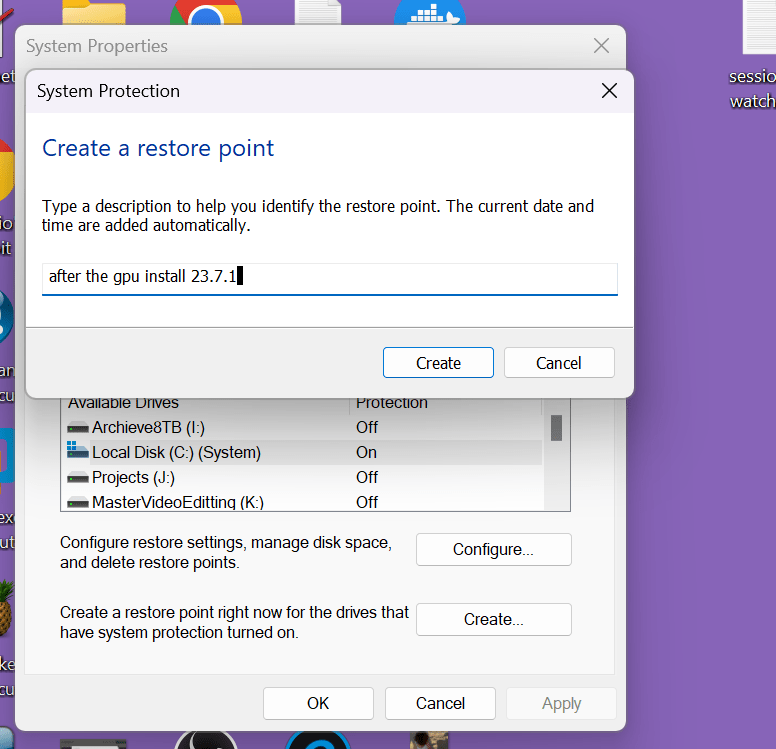
Task: Click OK in System Properties window
Action: tap(318, 703)
